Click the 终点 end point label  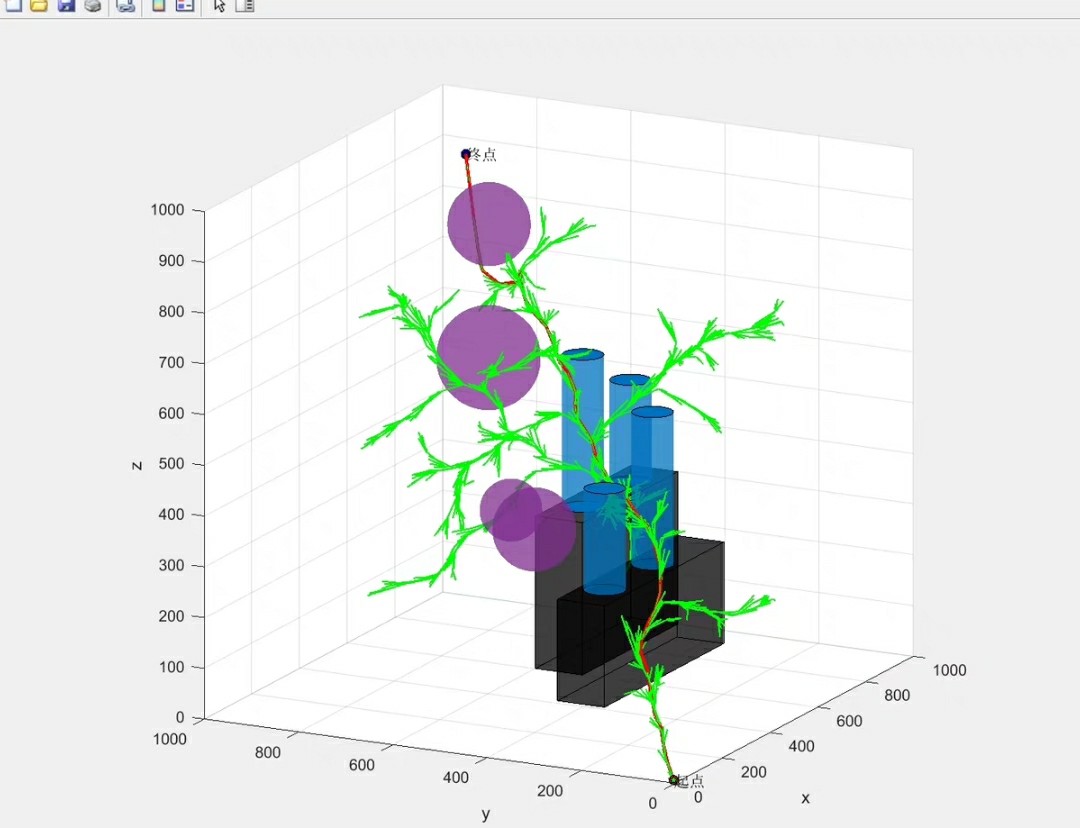click(x=482, y=154)
